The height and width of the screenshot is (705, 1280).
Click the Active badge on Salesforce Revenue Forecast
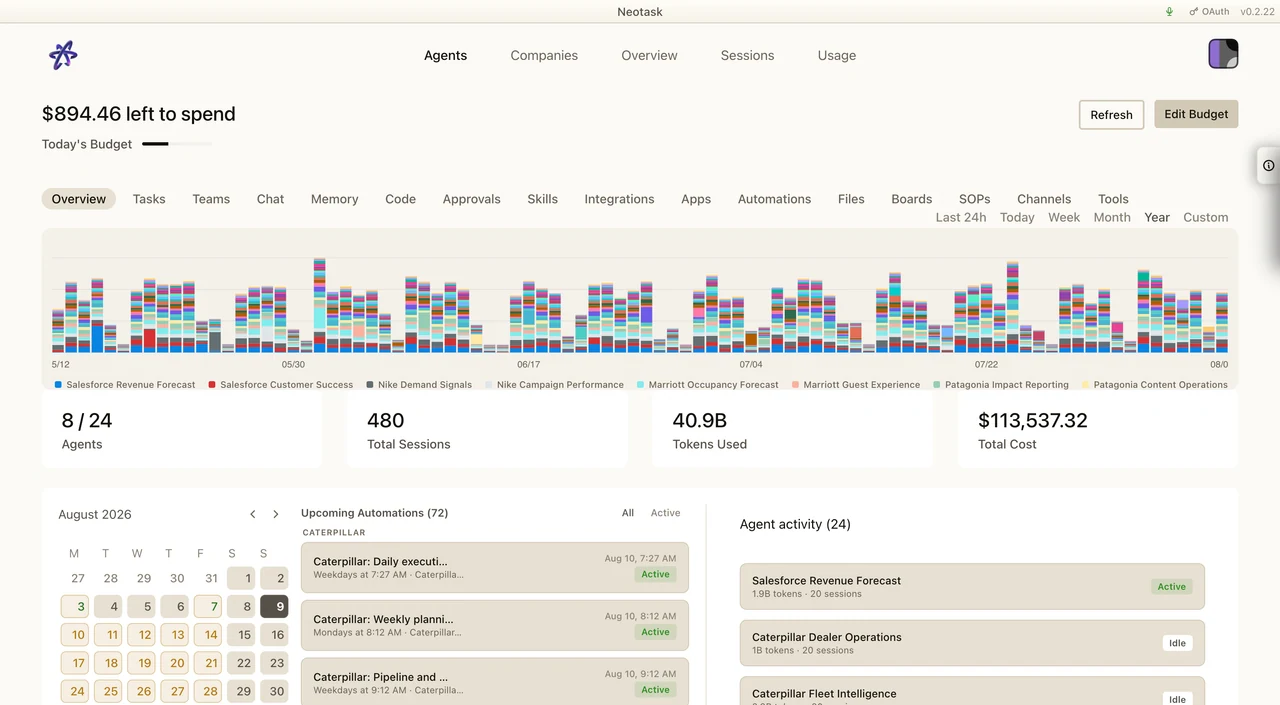(1171, 587)
